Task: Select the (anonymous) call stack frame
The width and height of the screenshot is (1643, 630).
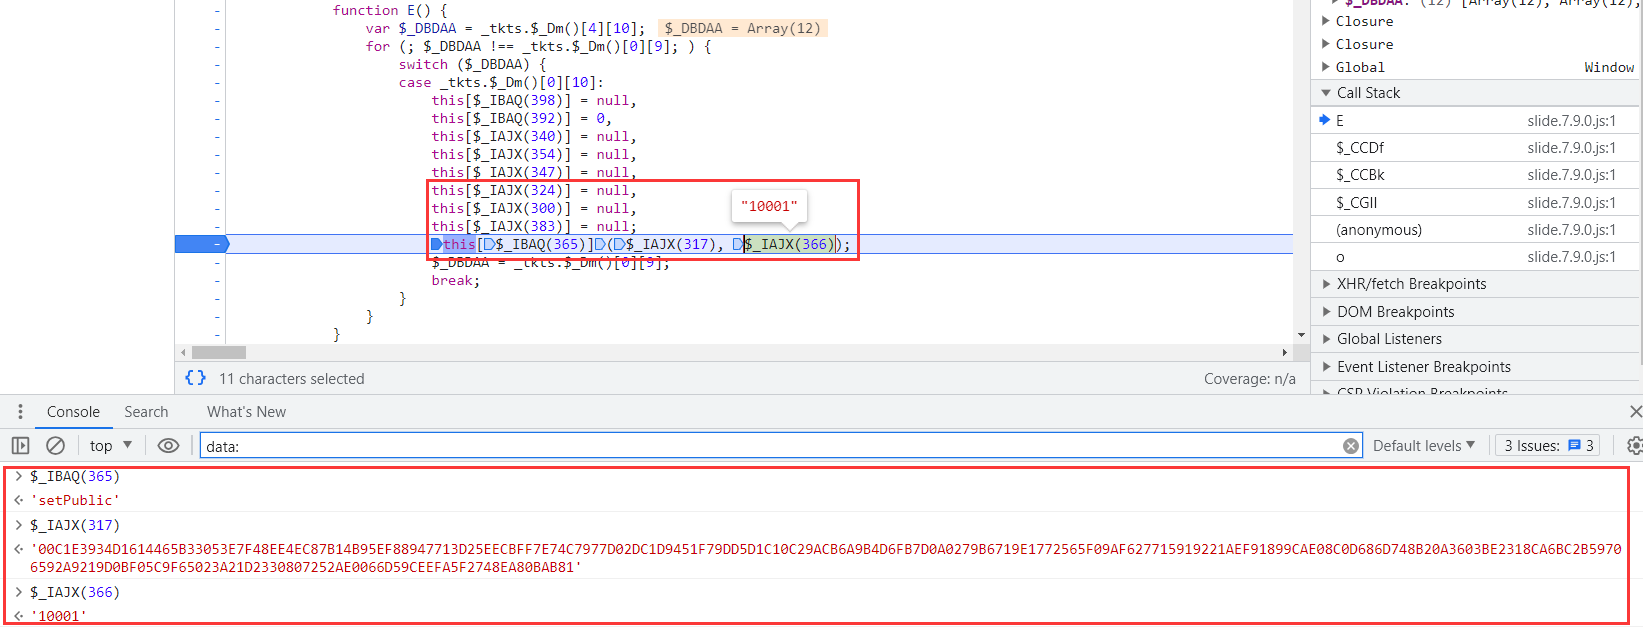Action: point(1379,230)
